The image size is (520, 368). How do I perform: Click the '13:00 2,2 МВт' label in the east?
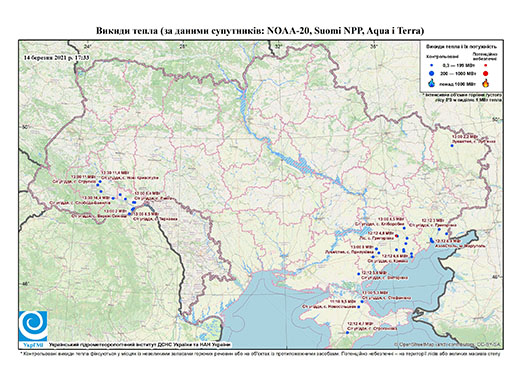(x=464, y=137)
